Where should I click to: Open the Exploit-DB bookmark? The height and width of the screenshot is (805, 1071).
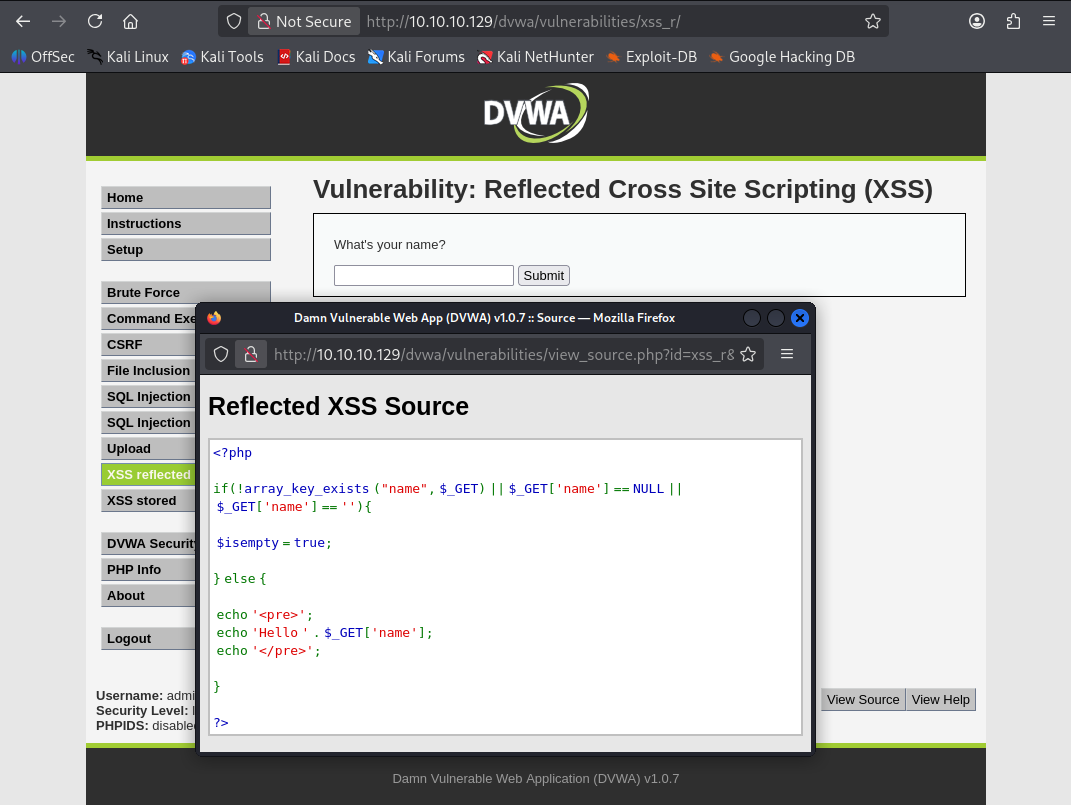click(650, 57)
